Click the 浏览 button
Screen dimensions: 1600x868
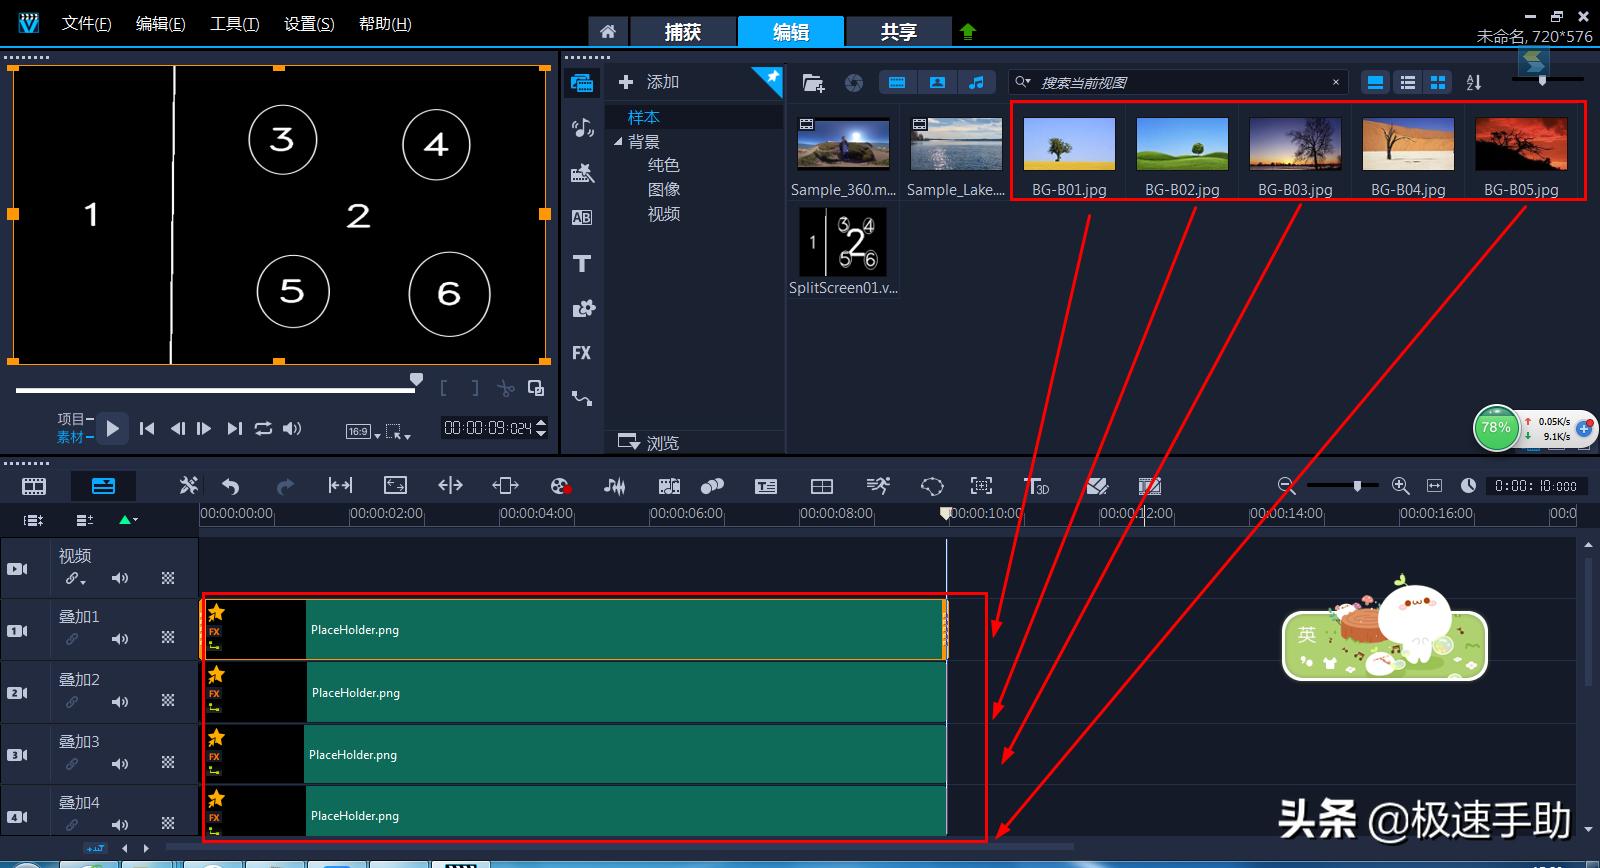[x=649, y=442]
